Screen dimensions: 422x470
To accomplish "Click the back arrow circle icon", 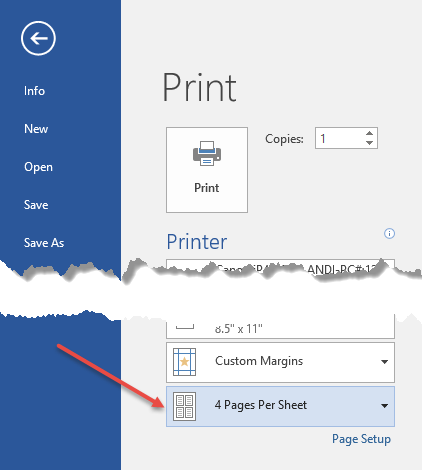I will tap(38, 38).
